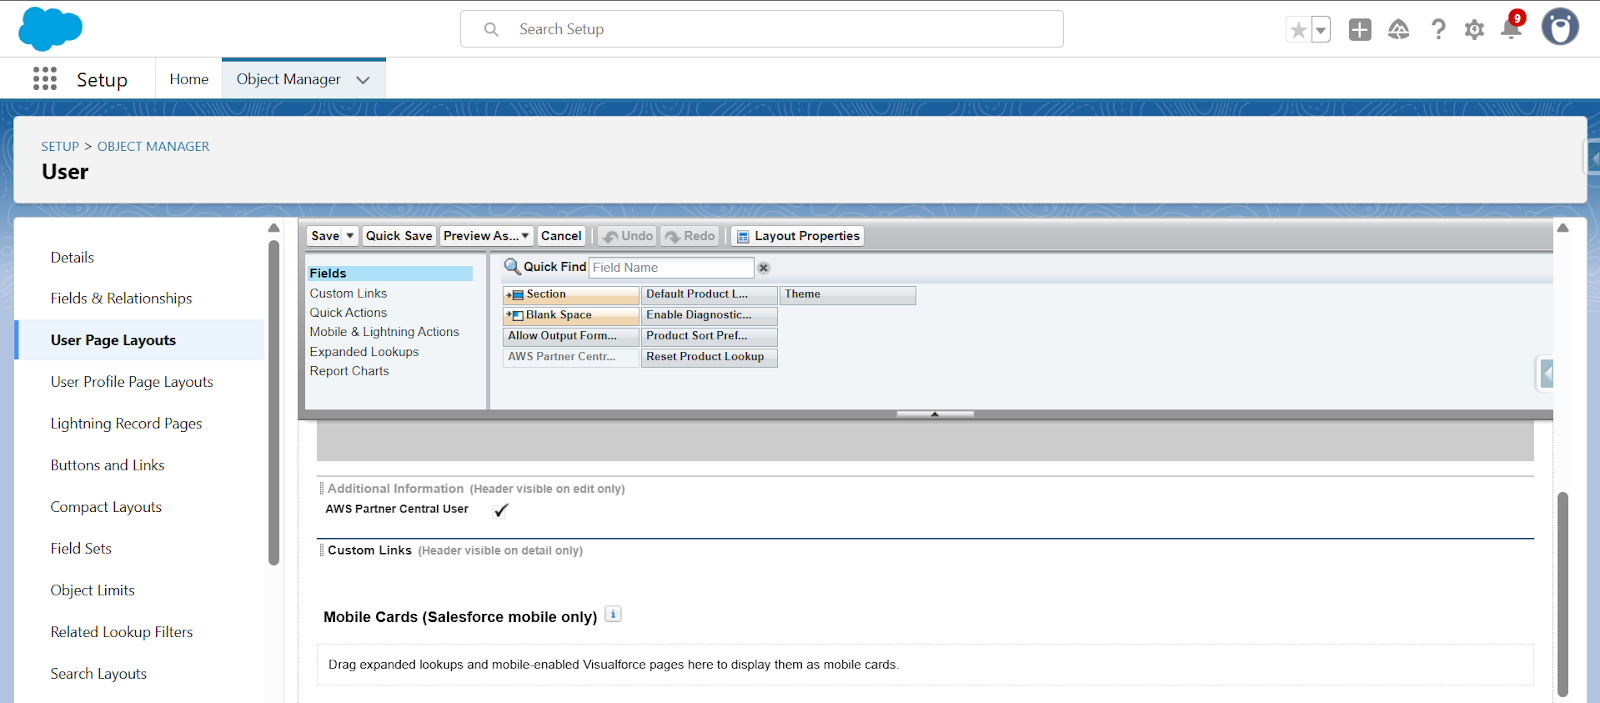Expand the right side panel arrow
This screenshot has width=1600, height=703.
pos(1546,374)
